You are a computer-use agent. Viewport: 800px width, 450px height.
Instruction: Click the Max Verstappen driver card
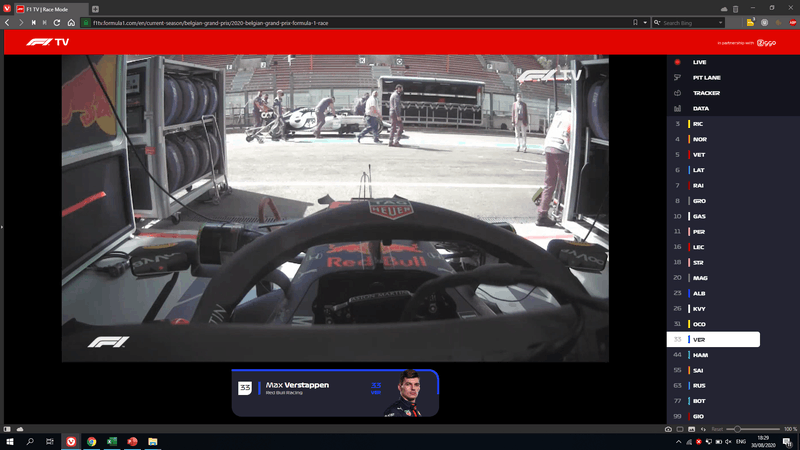[x=335, y=393]
